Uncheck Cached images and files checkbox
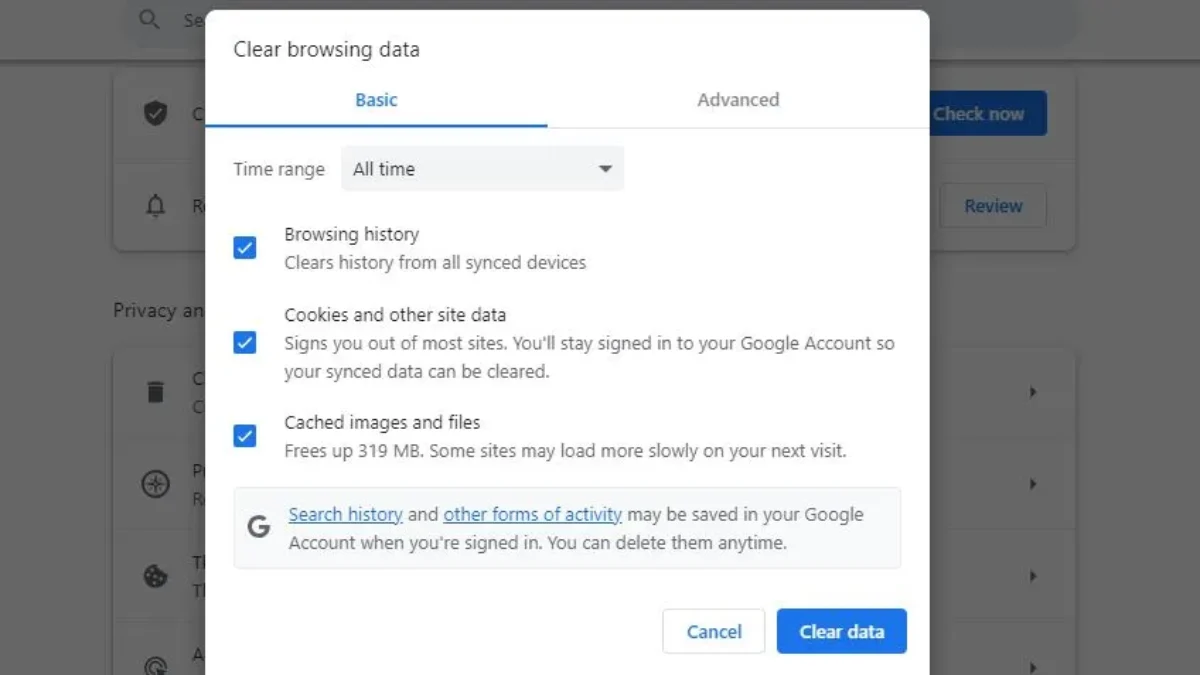The width and height of the screenshot is (1200, 675). pos(245,436)
